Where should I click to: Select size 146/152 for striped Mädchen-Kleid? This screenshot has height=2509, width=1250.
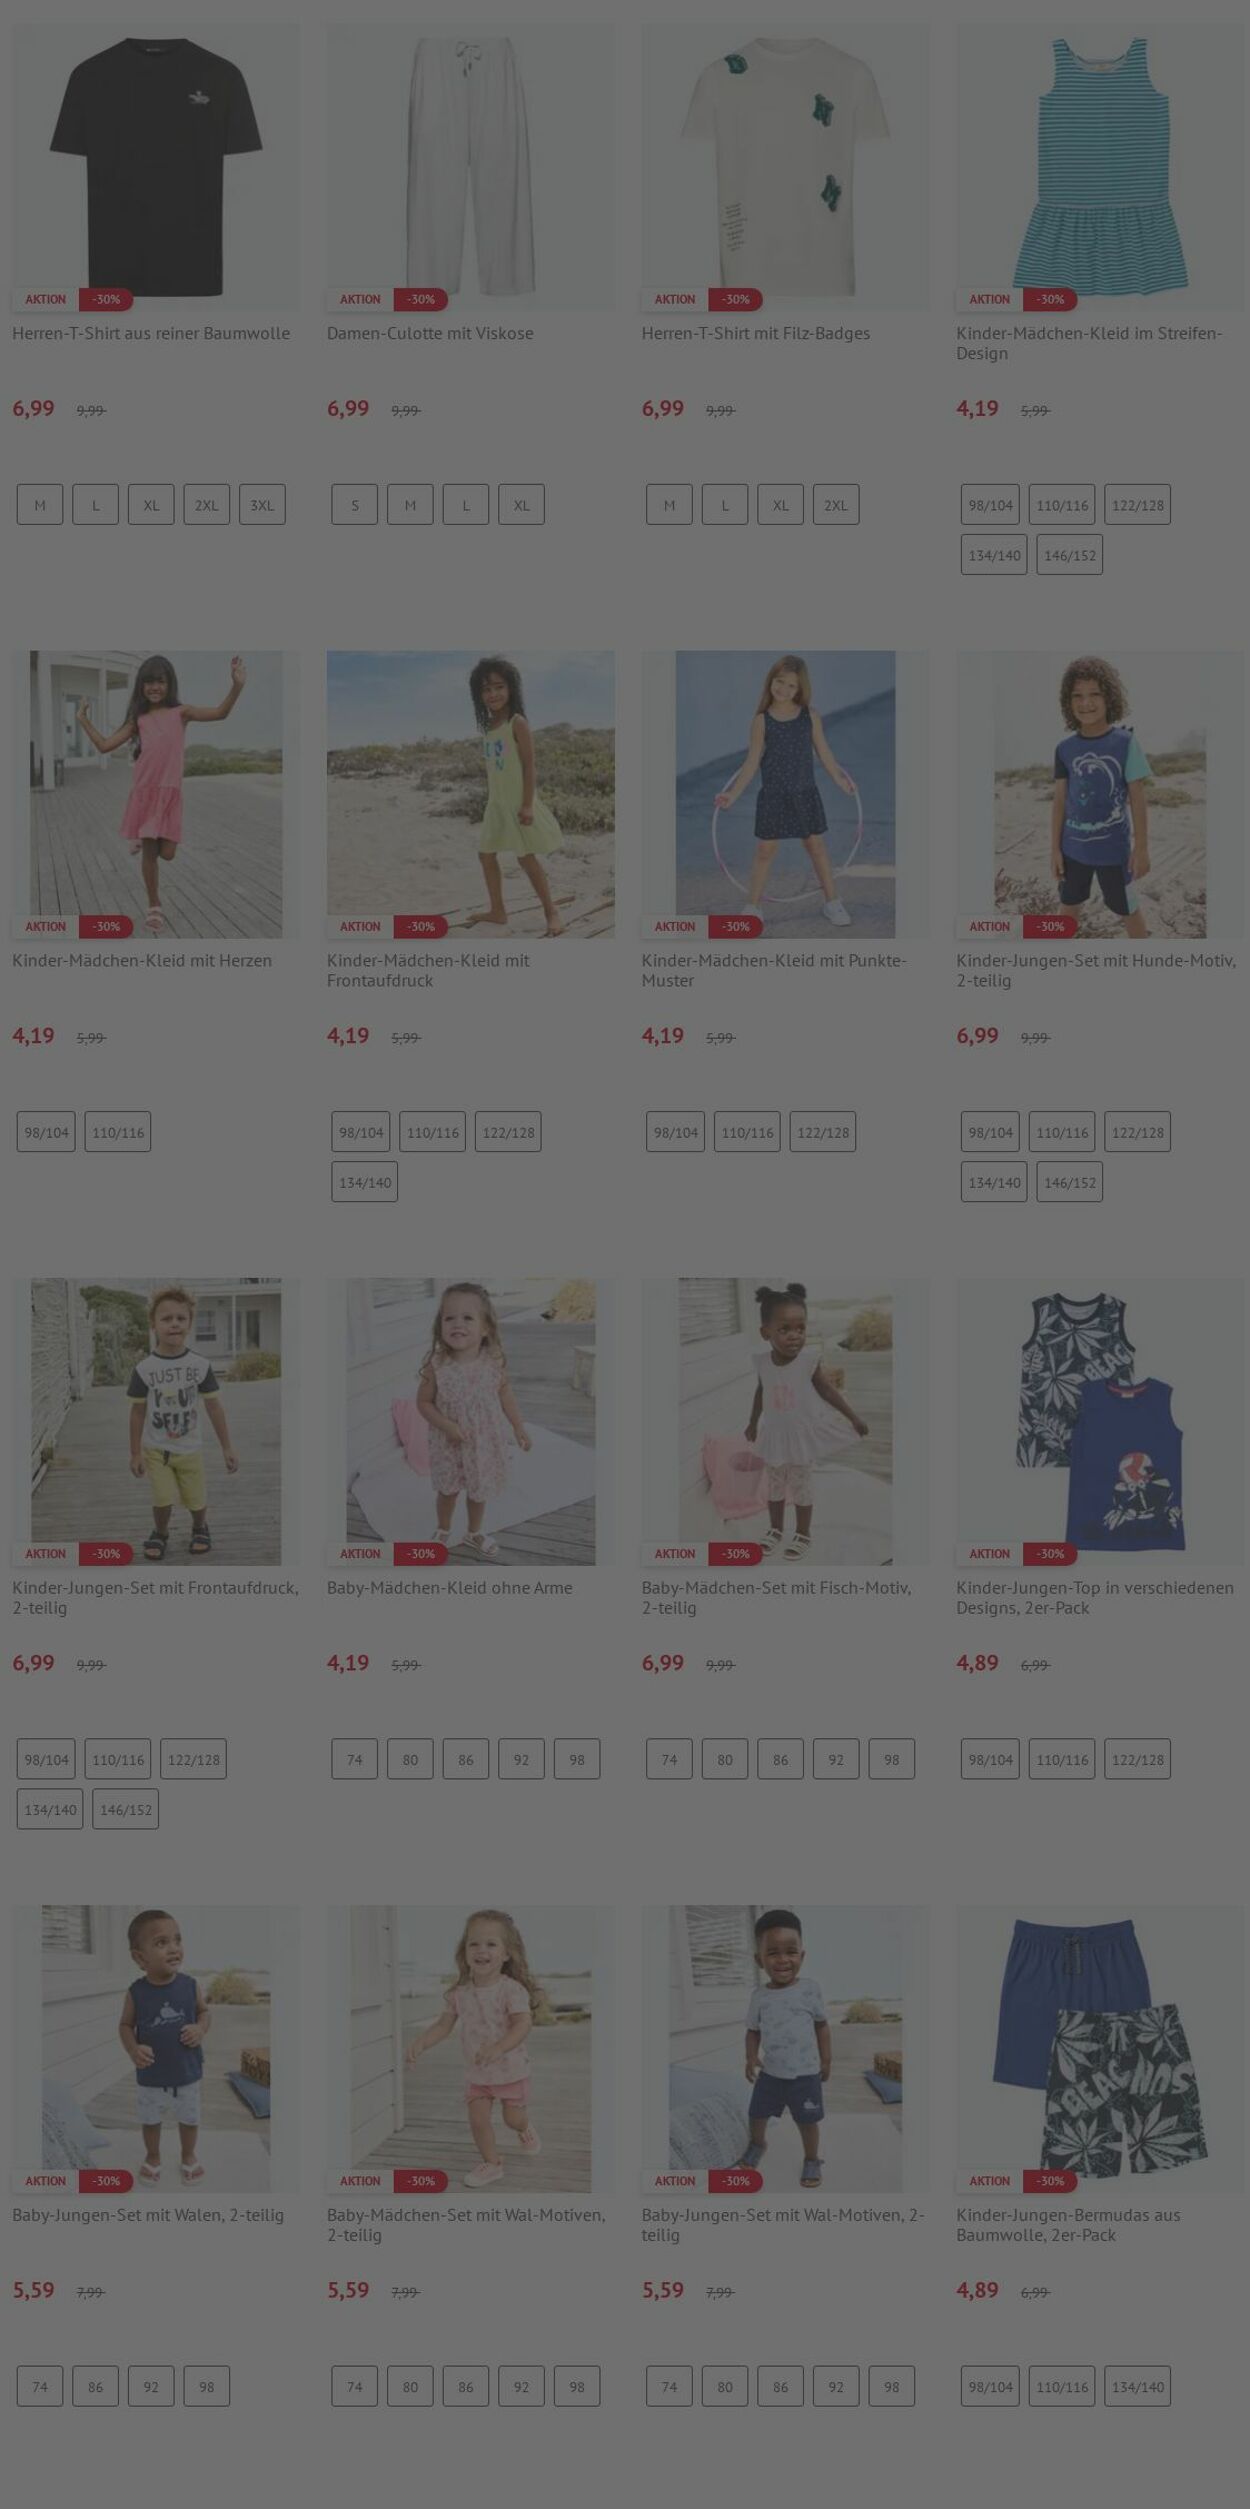(x=1069, y=555)
